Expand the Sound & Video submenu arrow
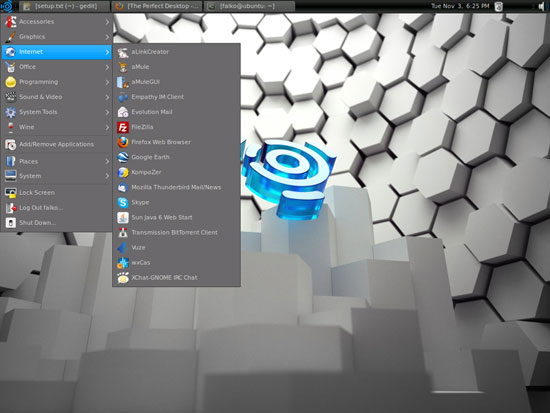The width and height of the screenshot is (550, 413). click(x=107, y=97)
